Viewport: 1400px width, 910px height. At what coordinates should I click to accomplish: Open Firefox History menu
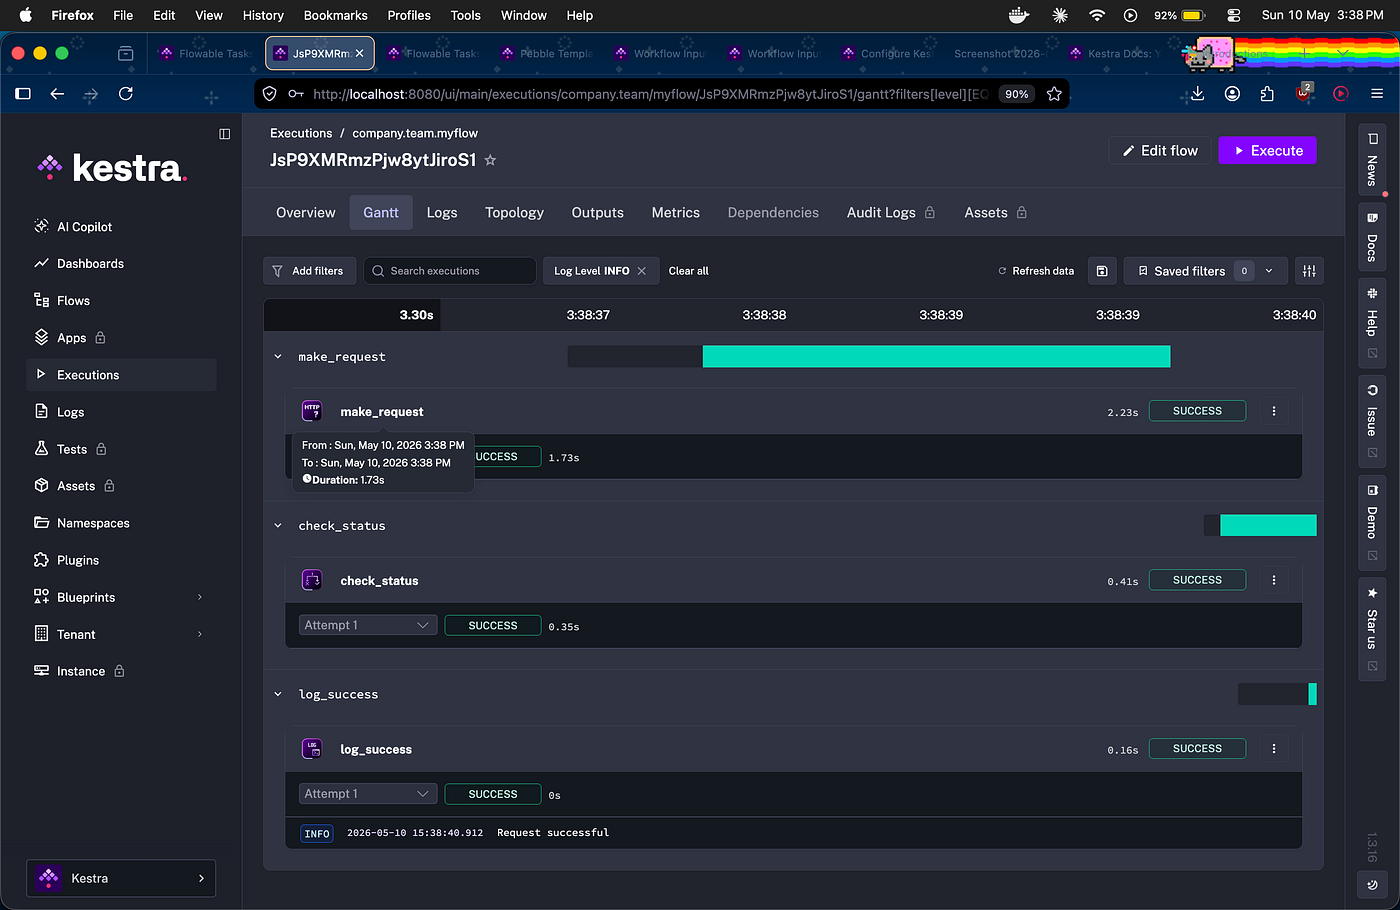click(263, 15)
